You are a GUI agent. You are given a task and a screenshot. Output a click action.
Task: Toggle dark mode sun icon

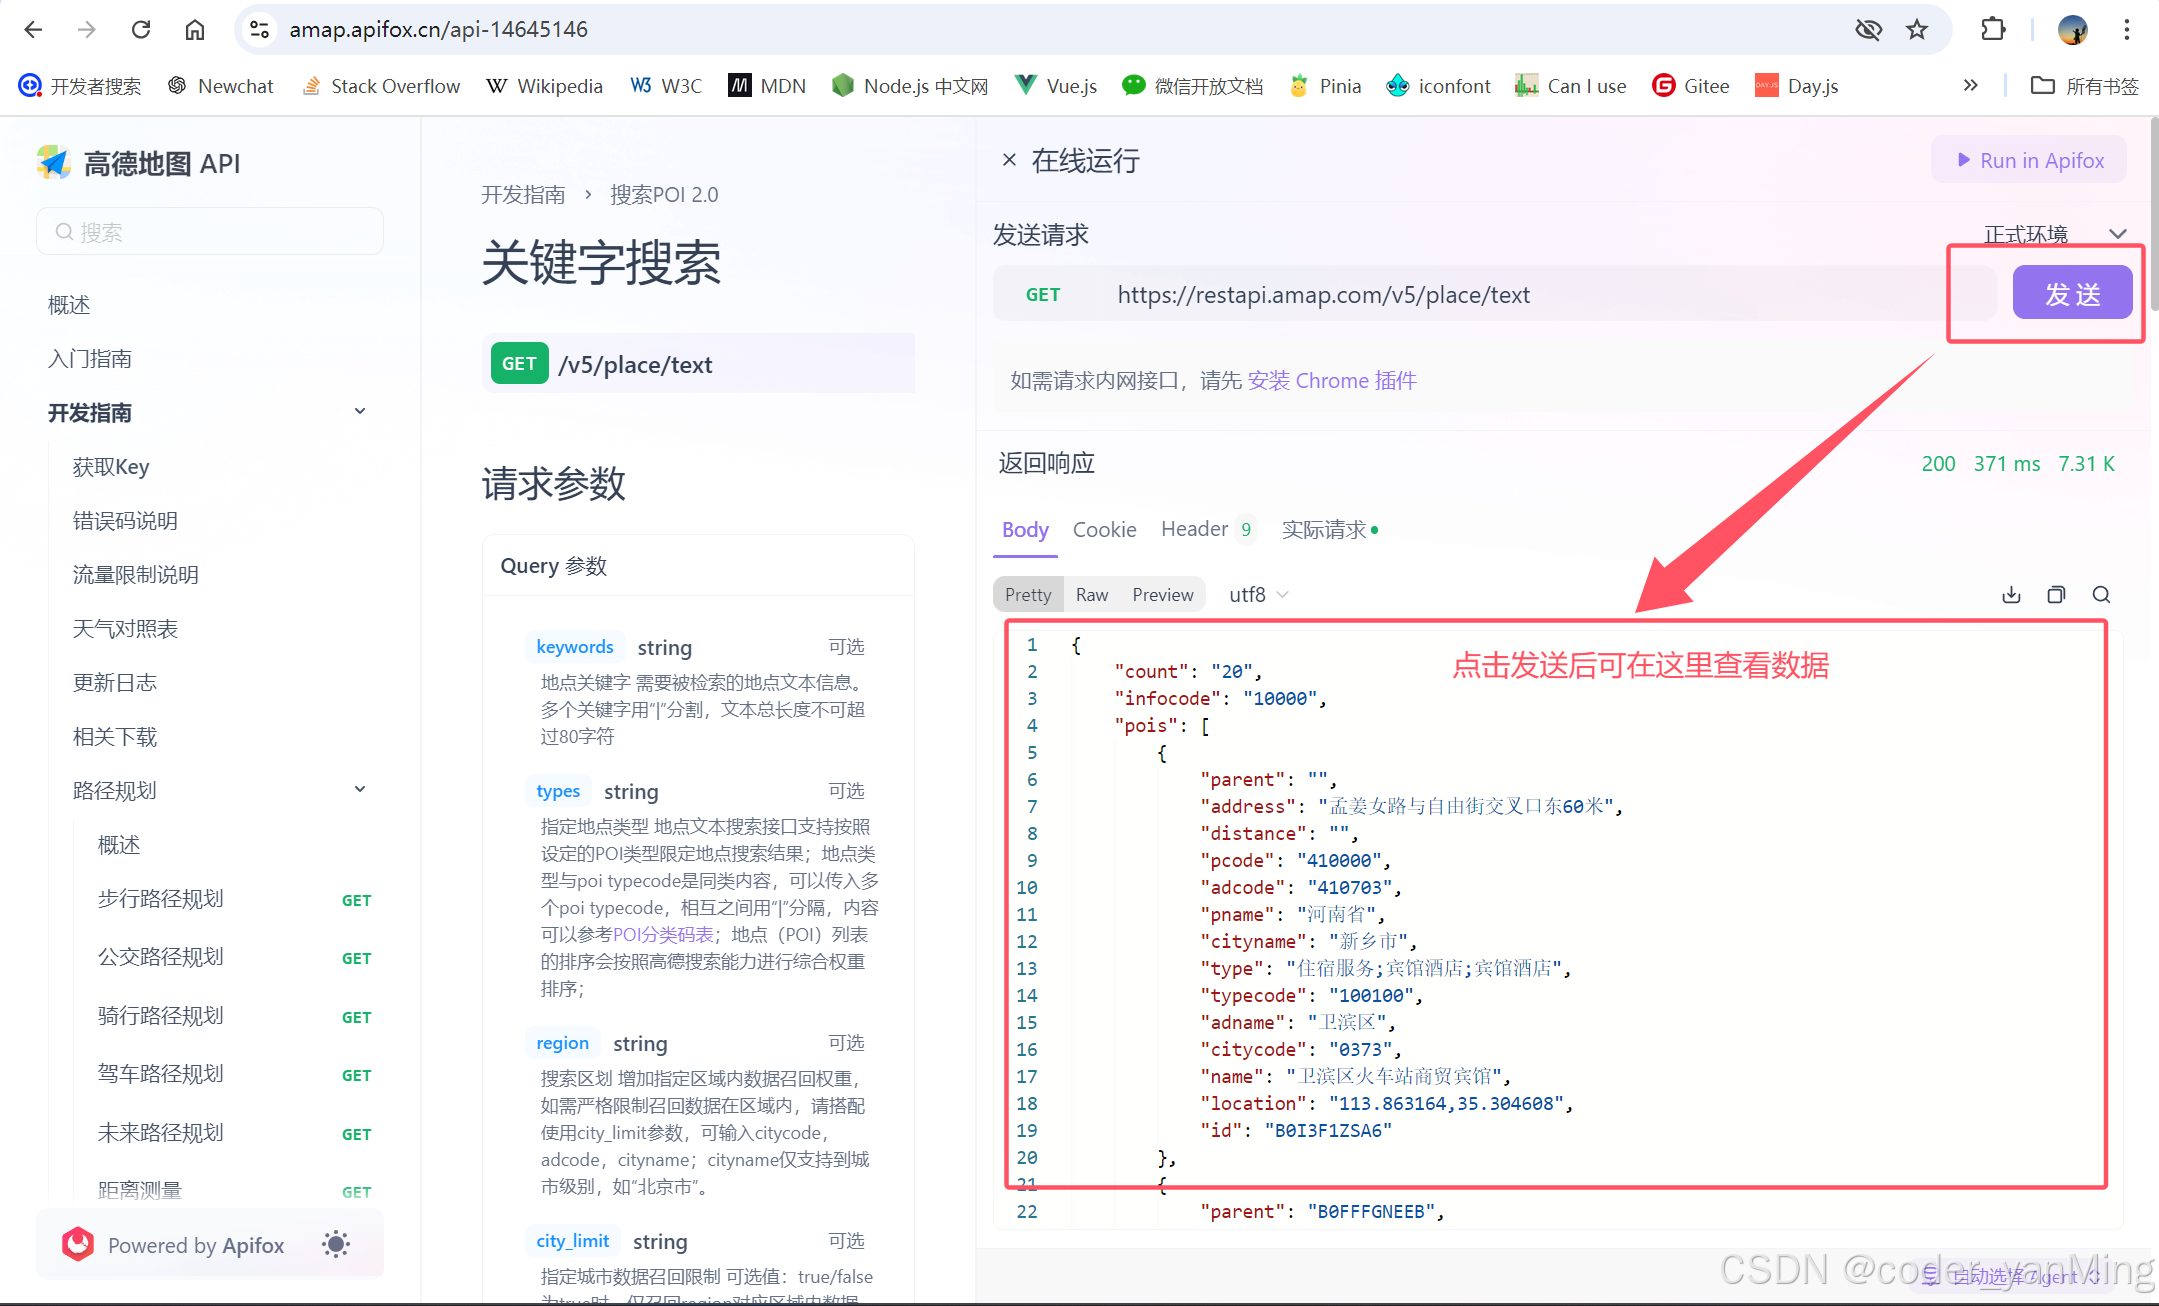tap(336, 1244)
